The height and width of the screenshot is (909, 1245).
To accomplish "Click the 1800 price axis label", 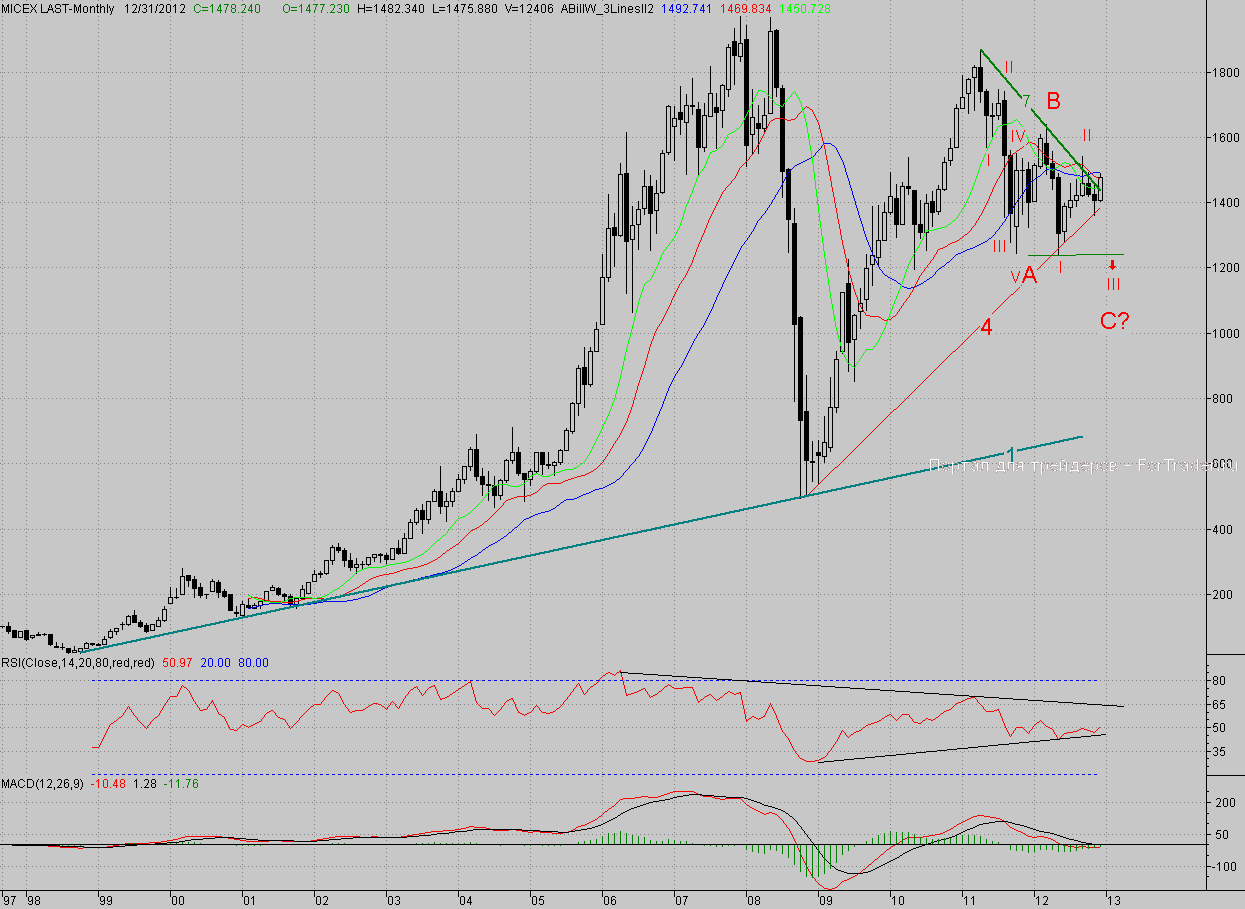I will point(1226,73).
